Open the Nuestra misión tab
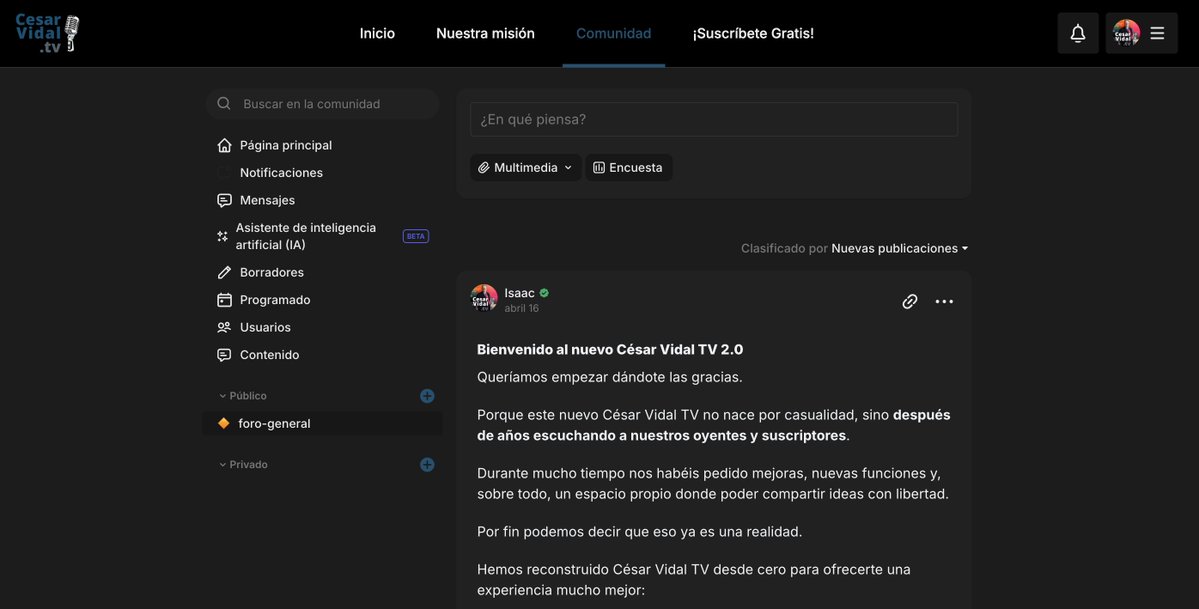Viewport: 1199px width, 609px height. tap(486, 34)
